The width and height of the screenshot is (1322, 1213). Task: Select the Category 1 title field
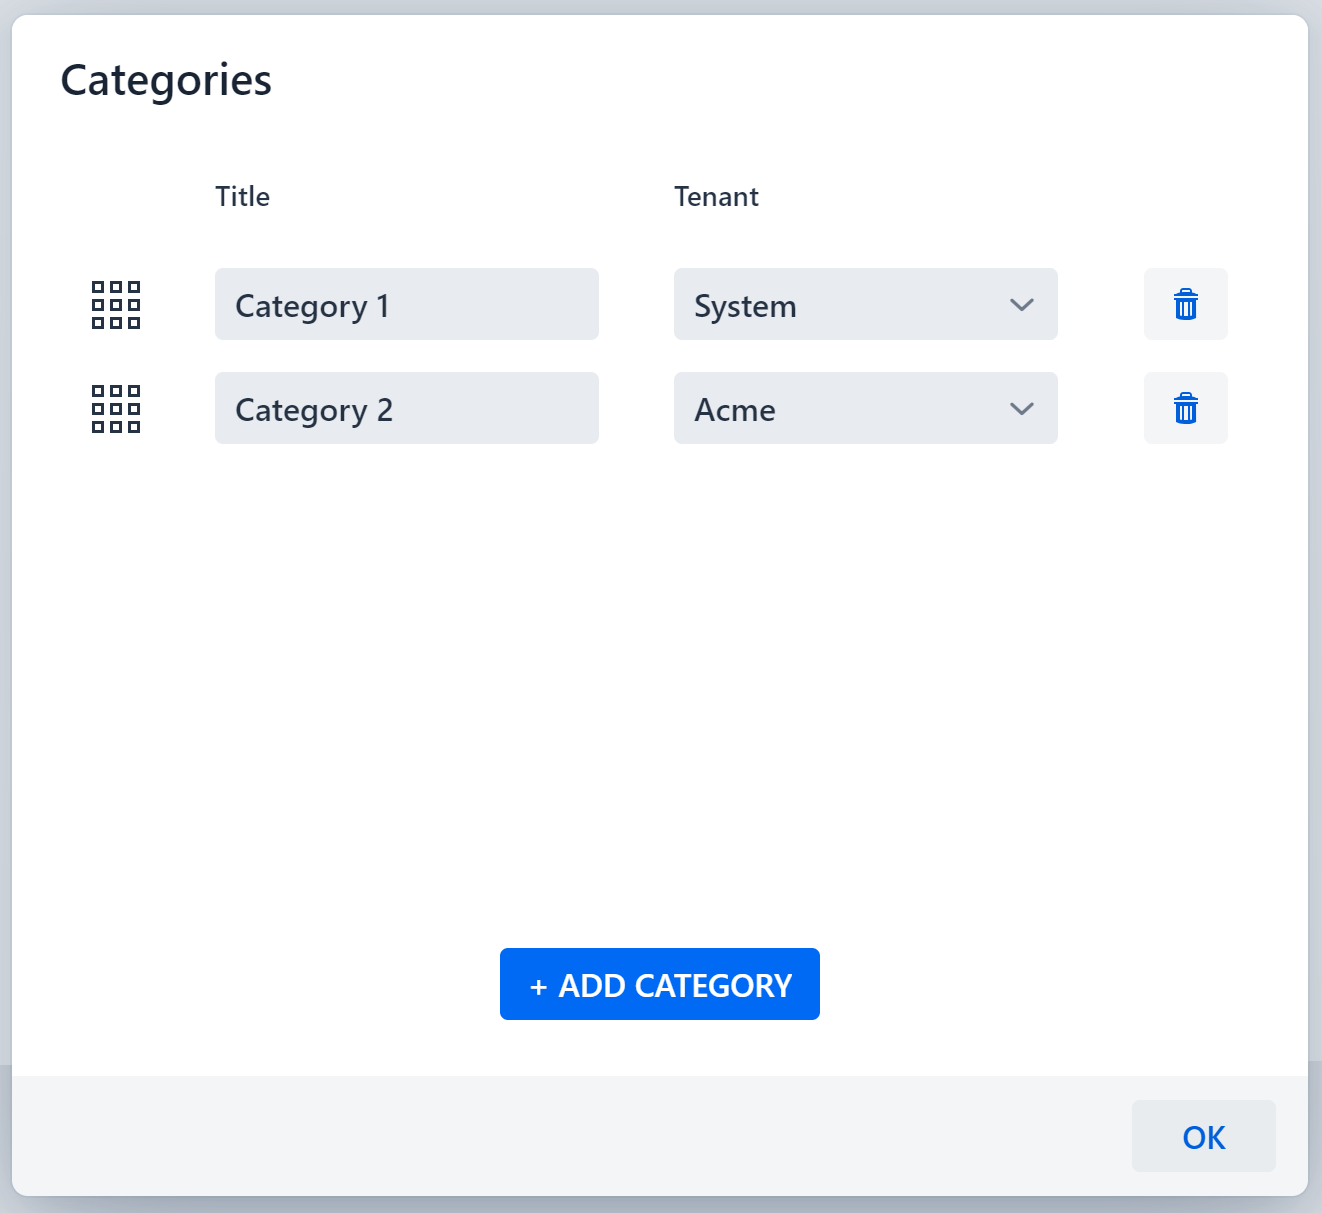(406, 305)
